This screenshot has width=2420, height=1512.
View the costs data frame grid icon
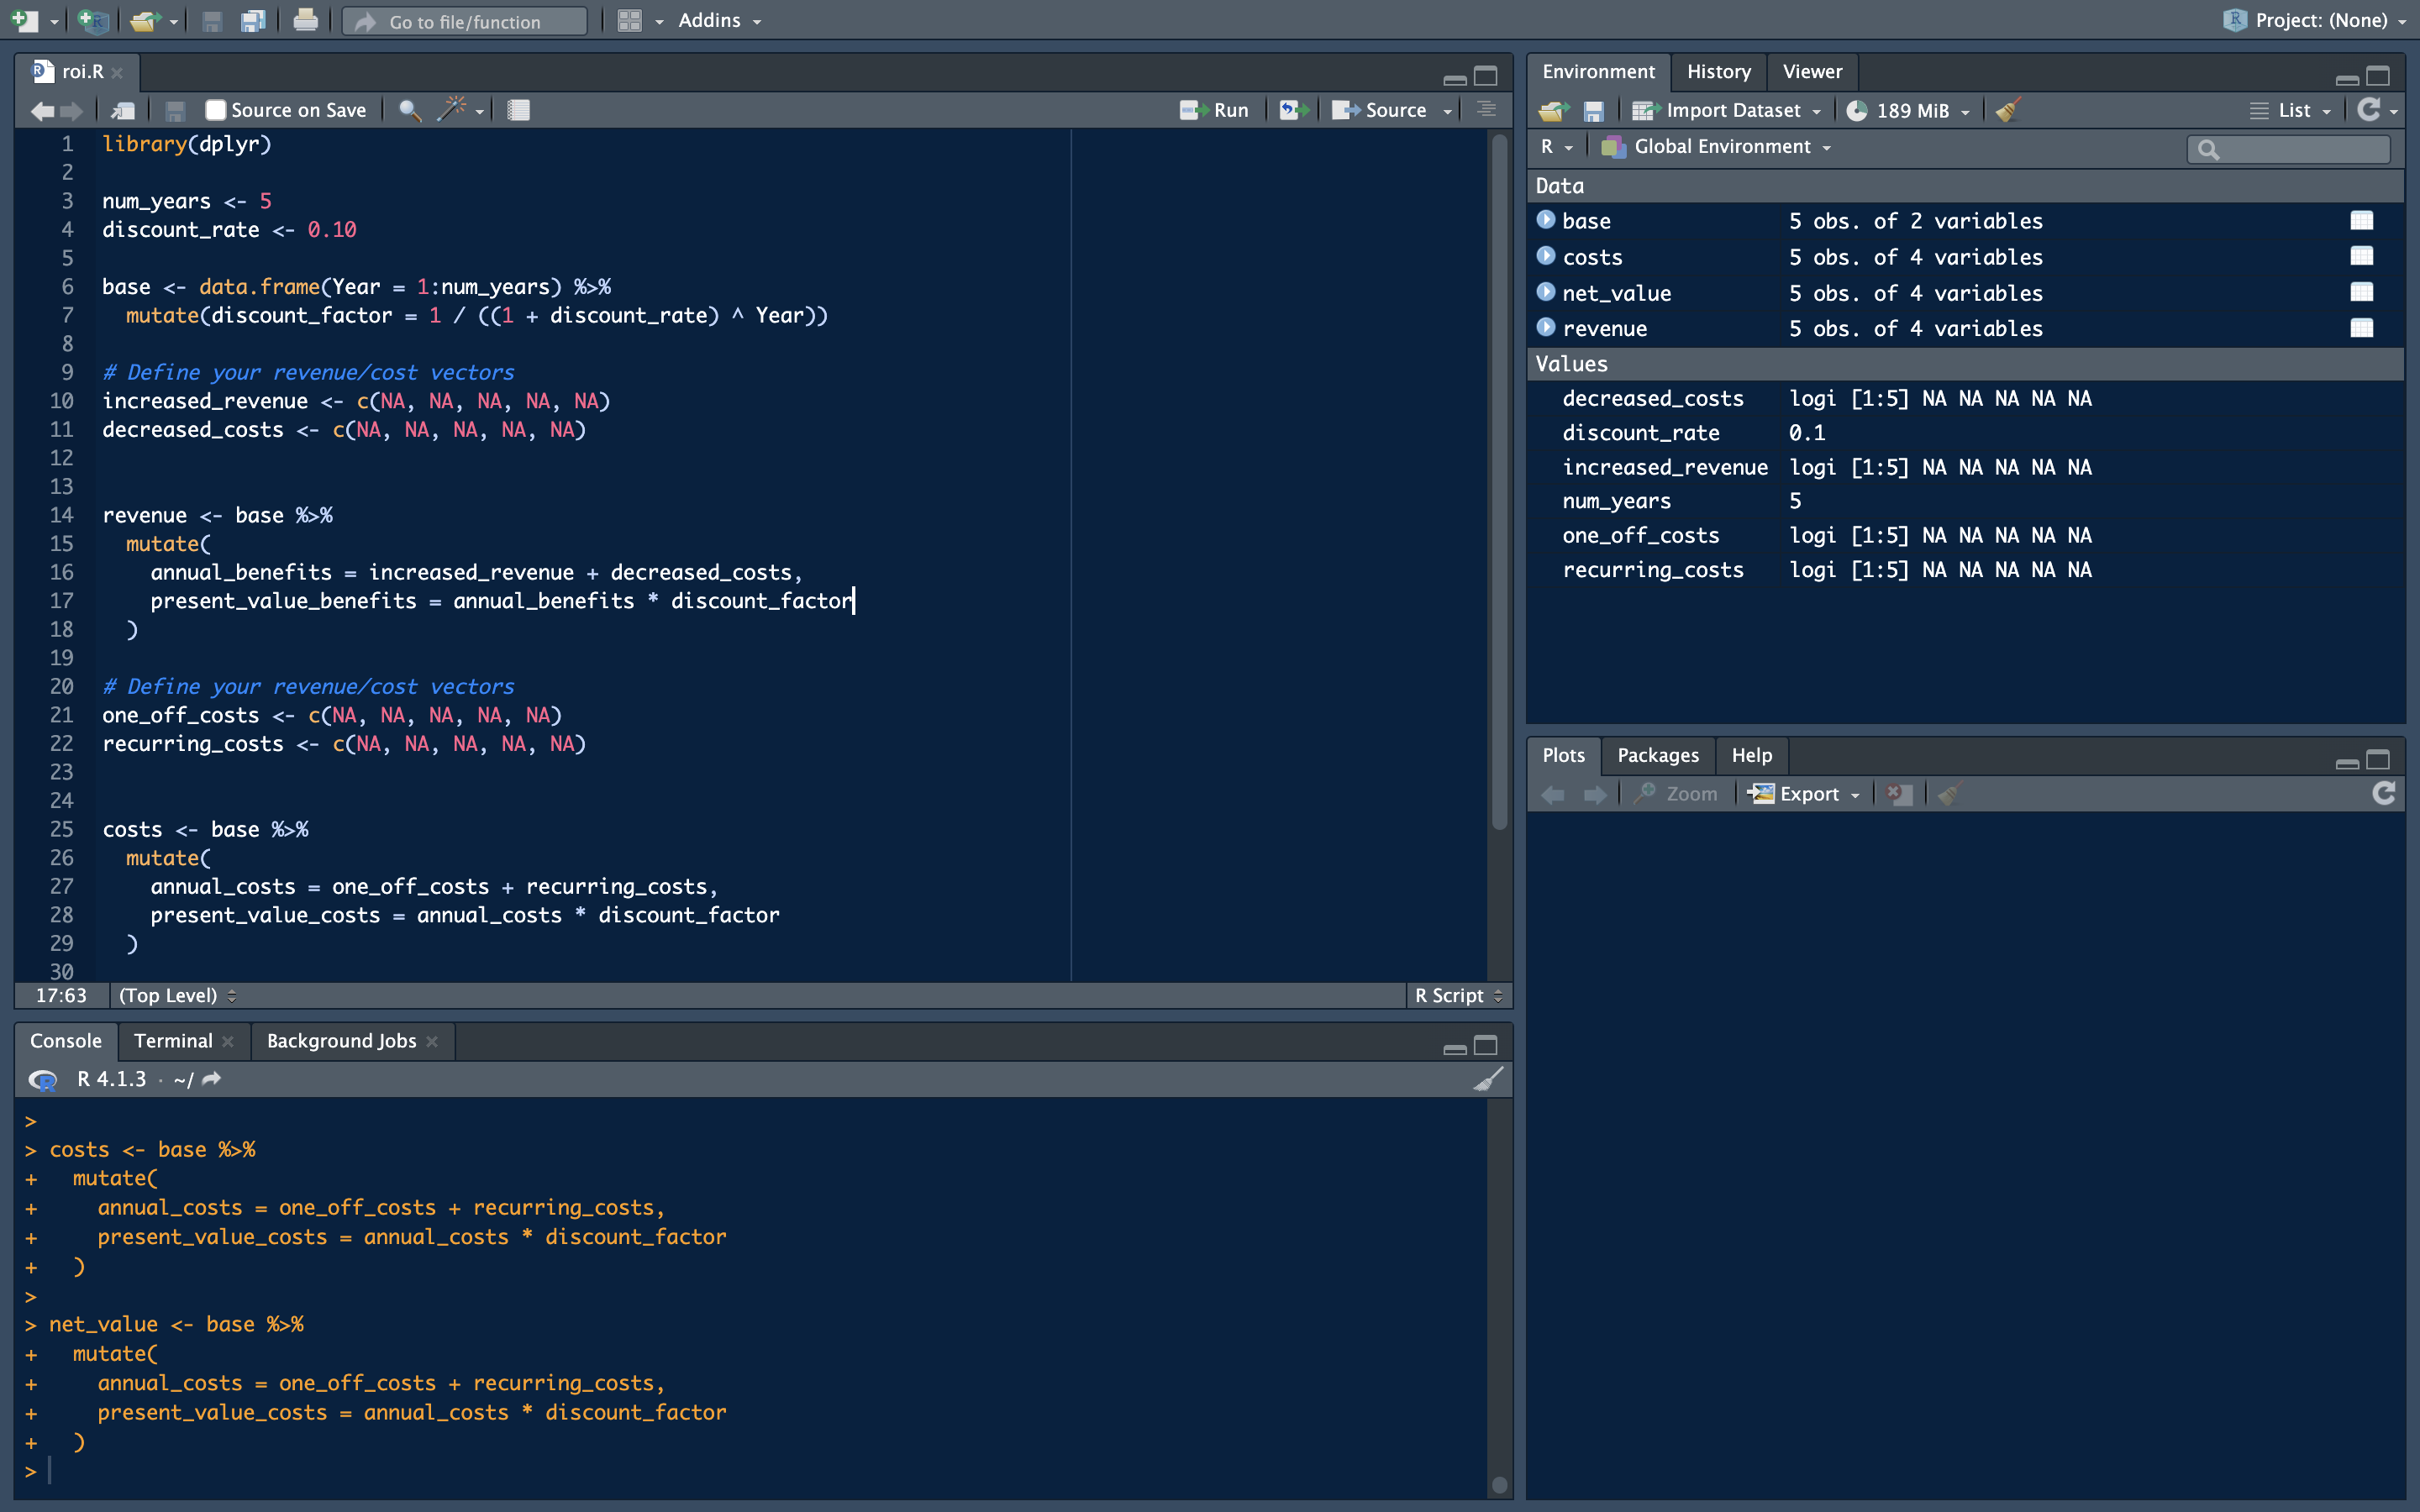(2361, 257)
